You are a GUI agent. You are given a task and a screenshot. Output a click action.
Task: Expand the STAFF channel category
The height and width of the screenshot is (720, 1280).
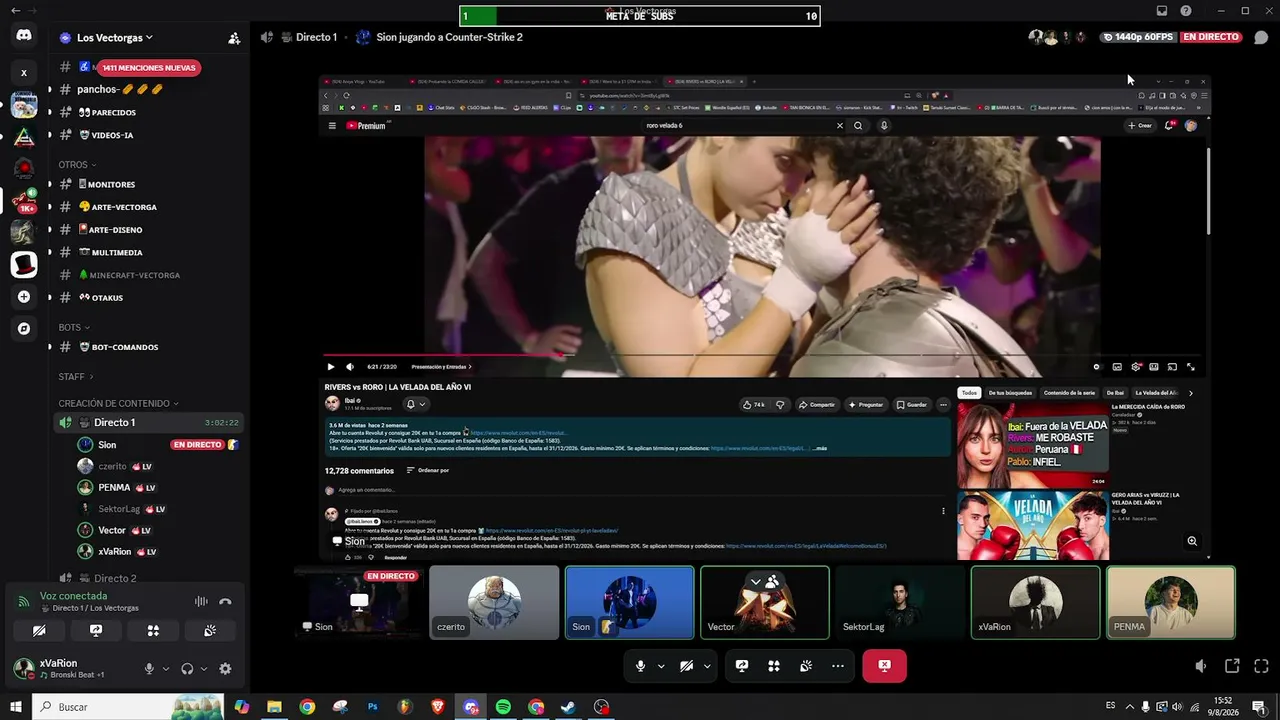(76, 377)
